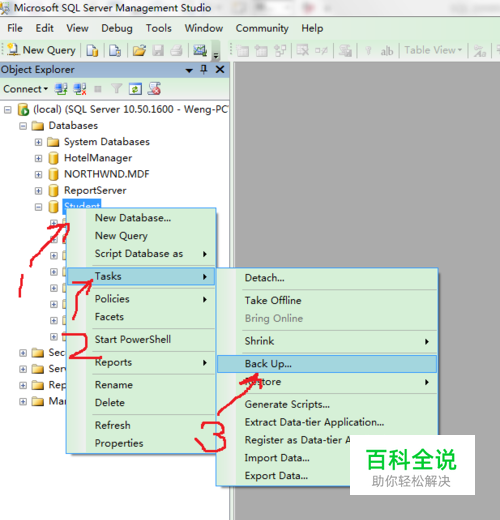The height and width of the screenshot is (520, 500).
Task: Open the Policies submenu
Action: tap(141, 299)
